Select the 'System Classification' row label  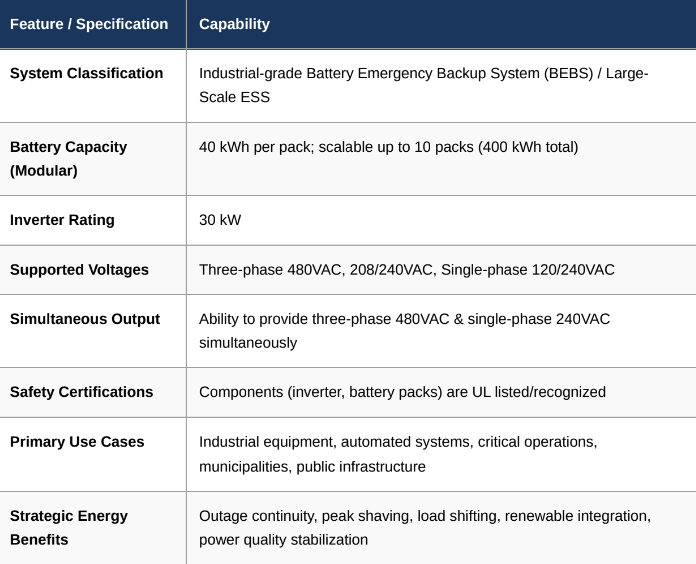pyautogui.click(x=86, y=73)
